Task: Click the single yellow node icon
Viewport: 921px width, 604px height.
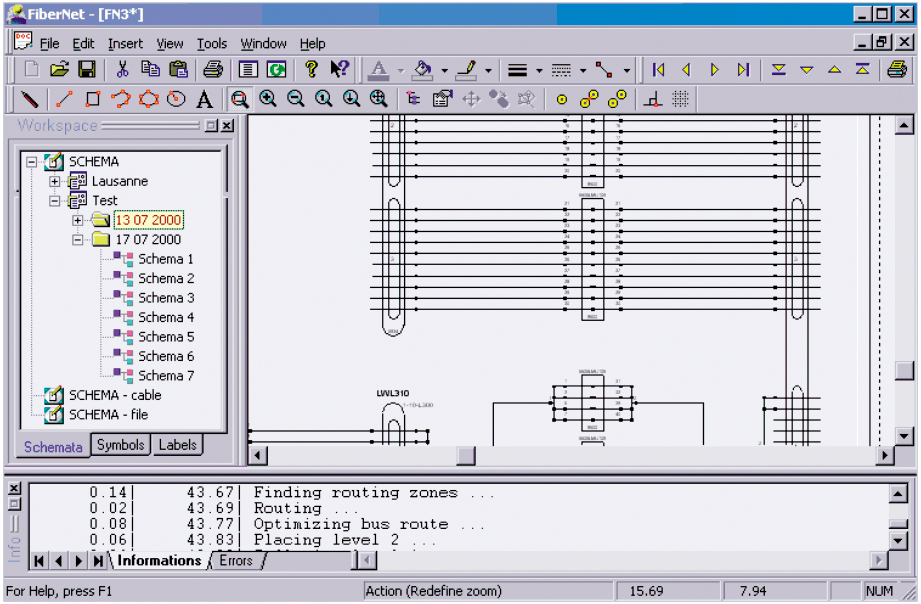Action: pyautogui.click(x=562, y=99)
